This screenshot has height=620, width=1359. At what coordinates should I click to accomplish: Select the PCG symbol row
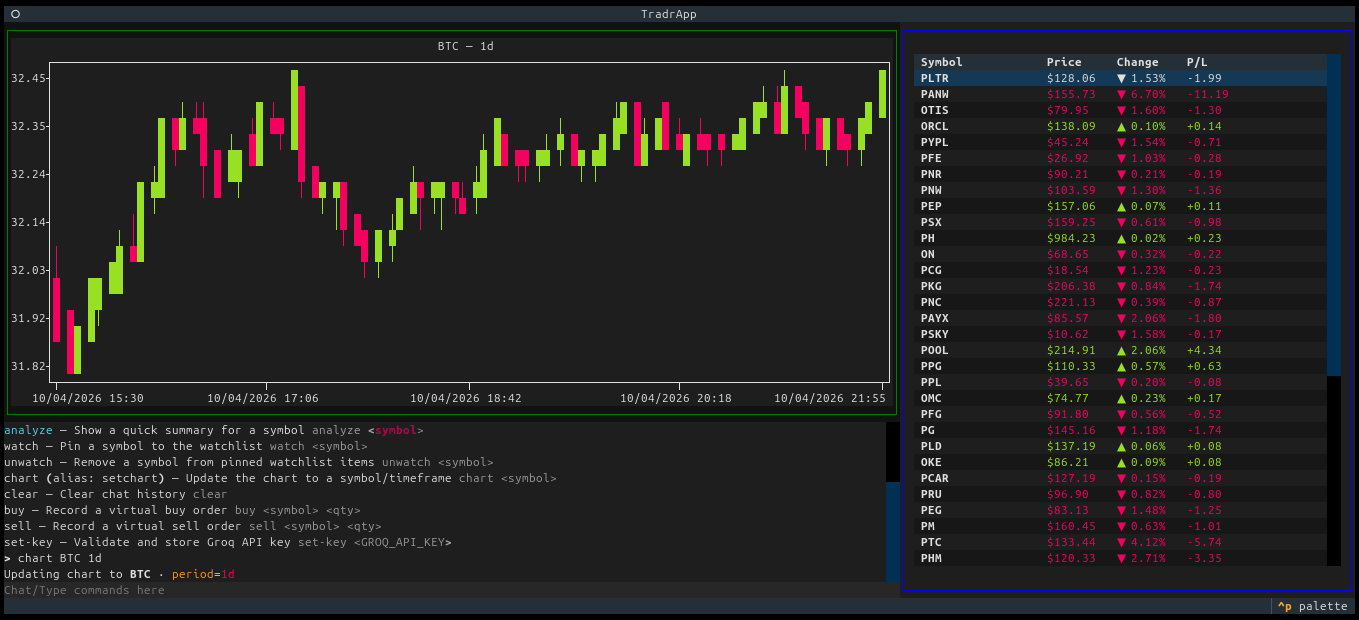pyautogui.click(x=1120, y=270)
